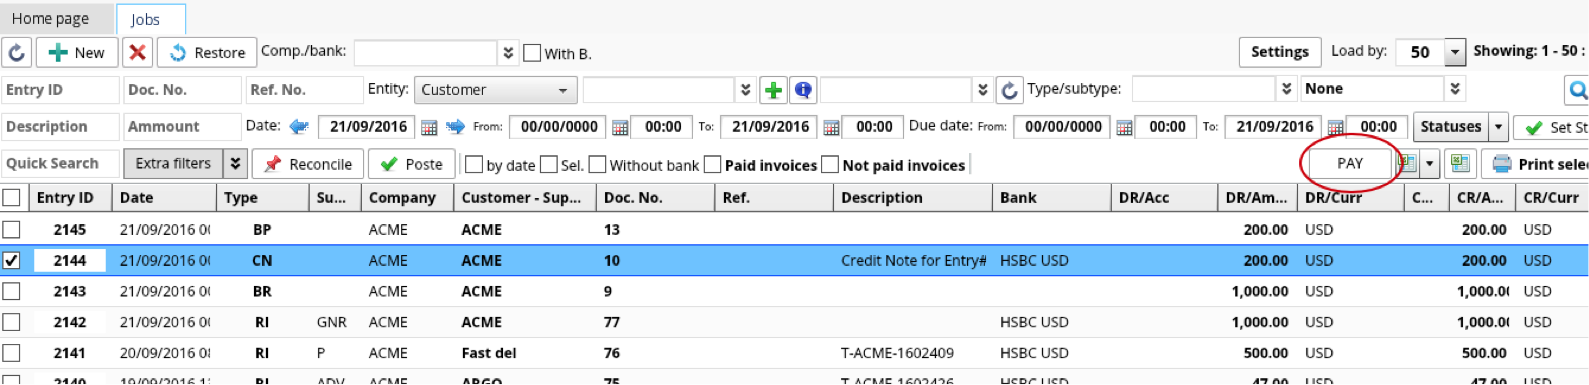
Task: Click the blue left arrow beside Date
Action: click(298, 127)
